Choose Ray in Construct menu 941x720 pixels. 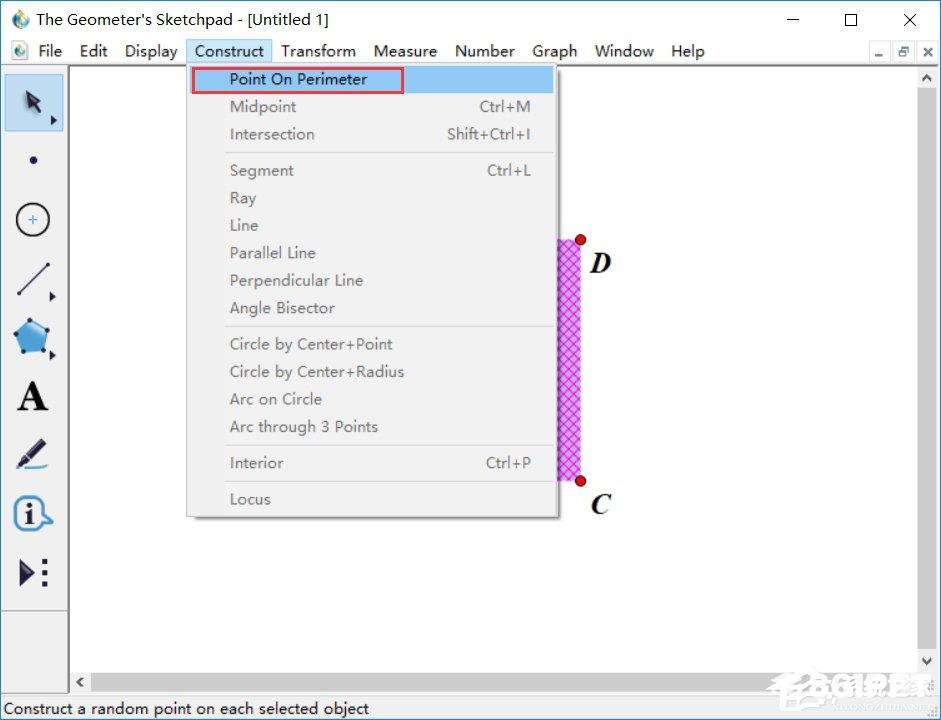pyautogui.click(x=372, y=198)
